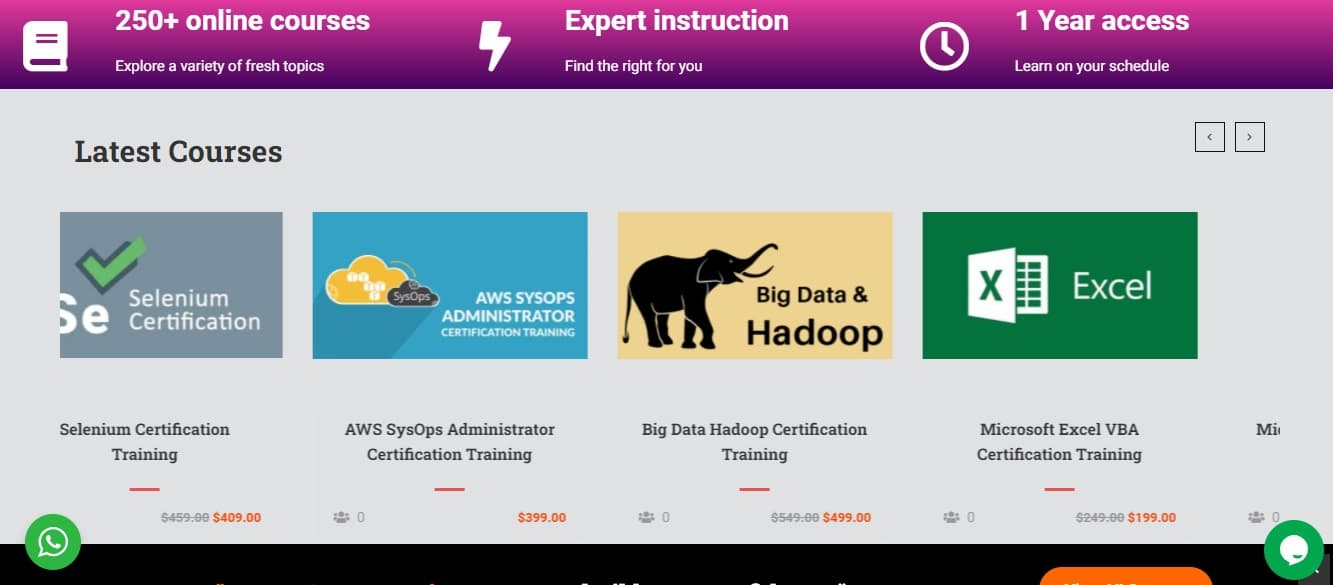Screen dimensions: 1333x585
Task: Go to previous courses with left arrow
Action: (x=1209, y=137)
